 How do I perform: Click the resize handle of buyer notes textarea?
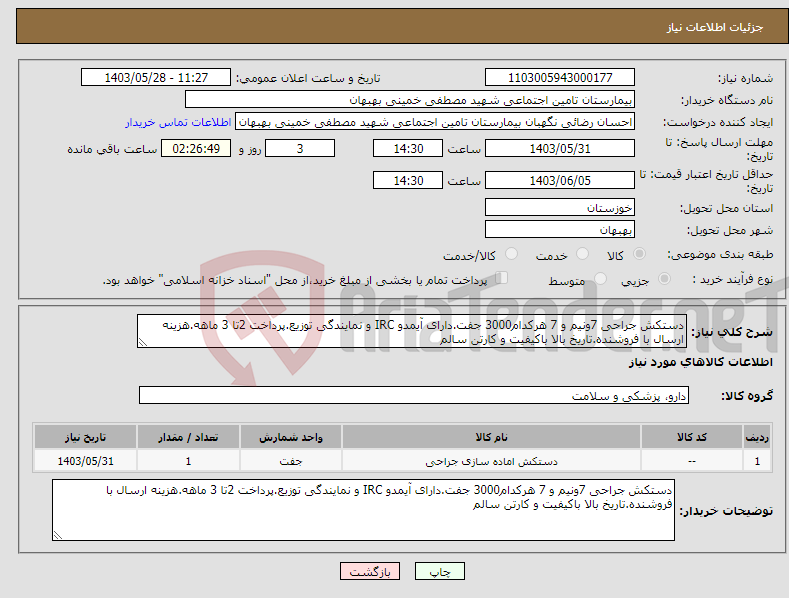58,535
